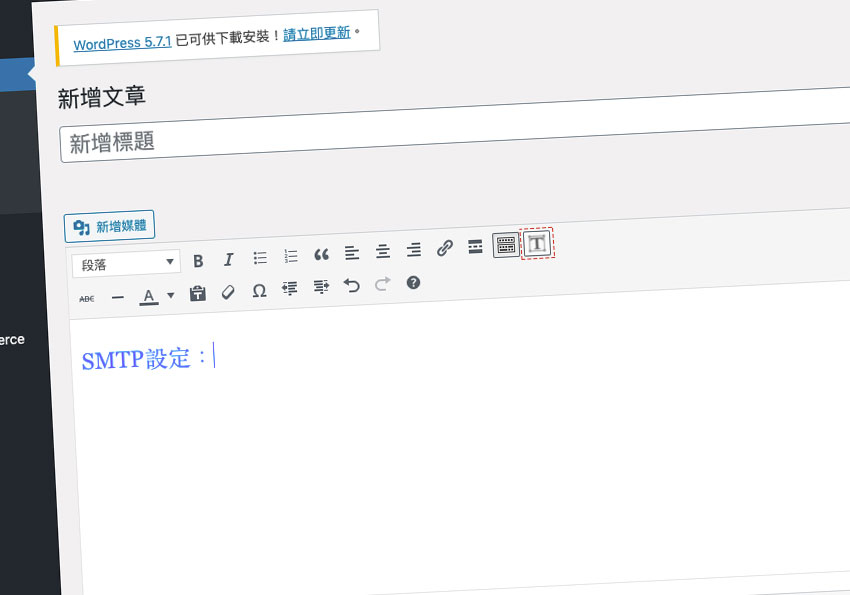Open keyboard shortcuts help

click(413, 282)
